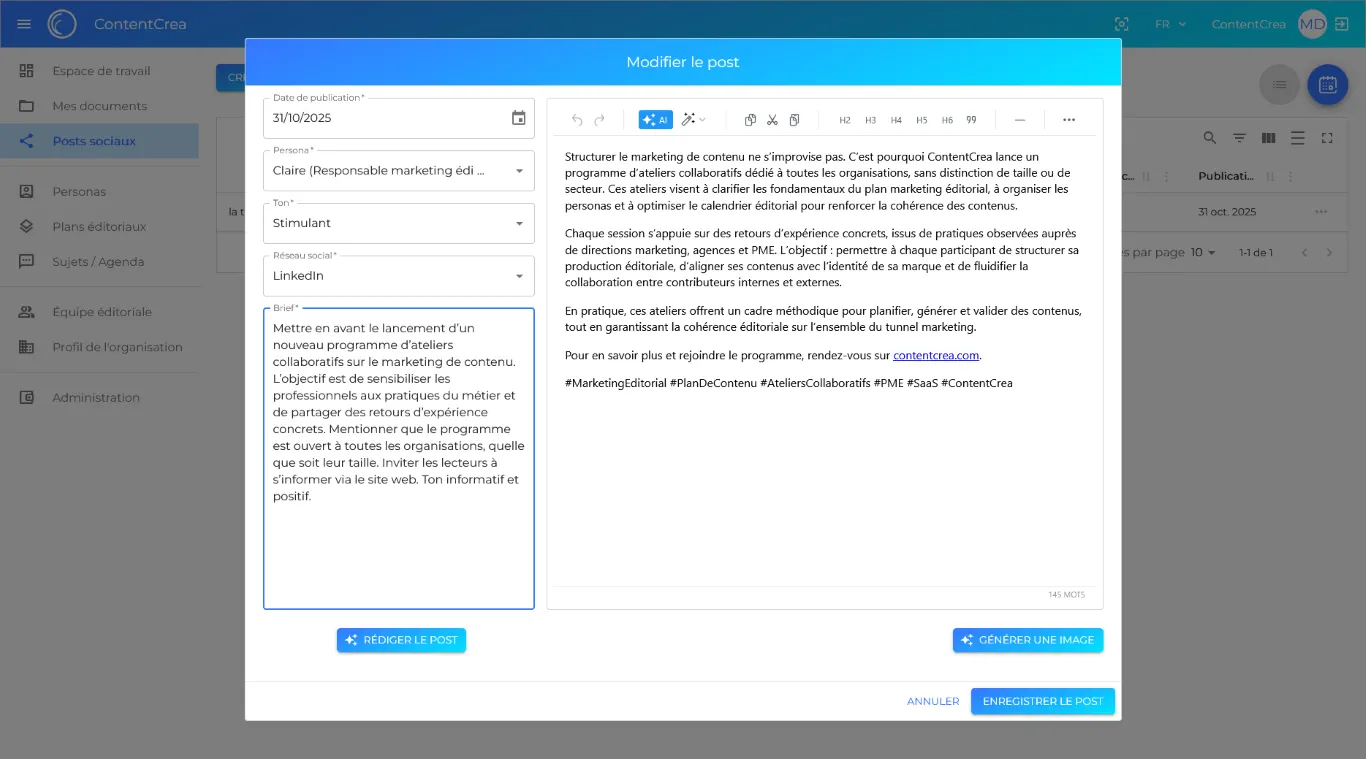Open the Ton dropdown showing Stimulant

point(519,223)
